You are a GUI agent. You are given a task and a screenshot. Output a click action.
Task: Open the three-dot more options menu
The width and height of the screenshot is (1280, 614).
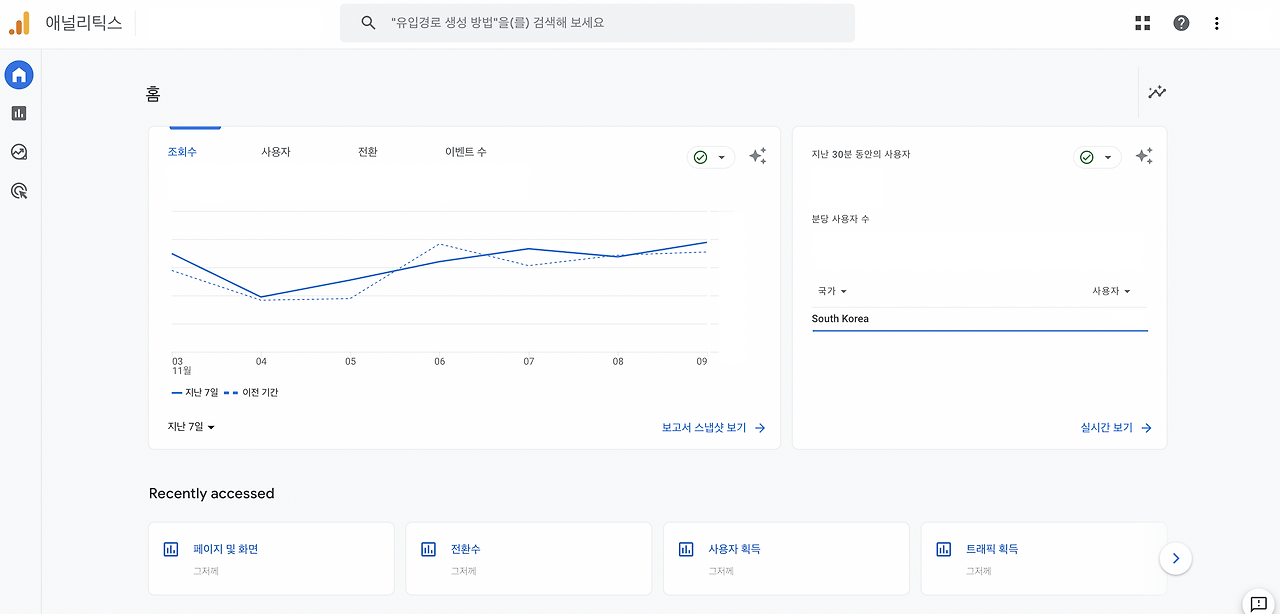click(x=1217, y=23)
